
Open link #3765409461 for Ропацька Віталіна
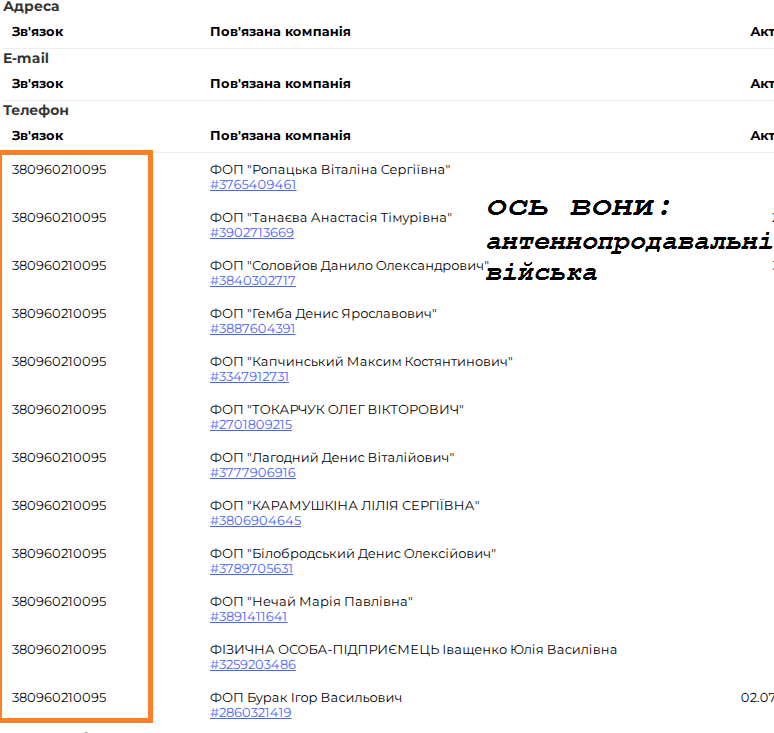pos(253,185)
